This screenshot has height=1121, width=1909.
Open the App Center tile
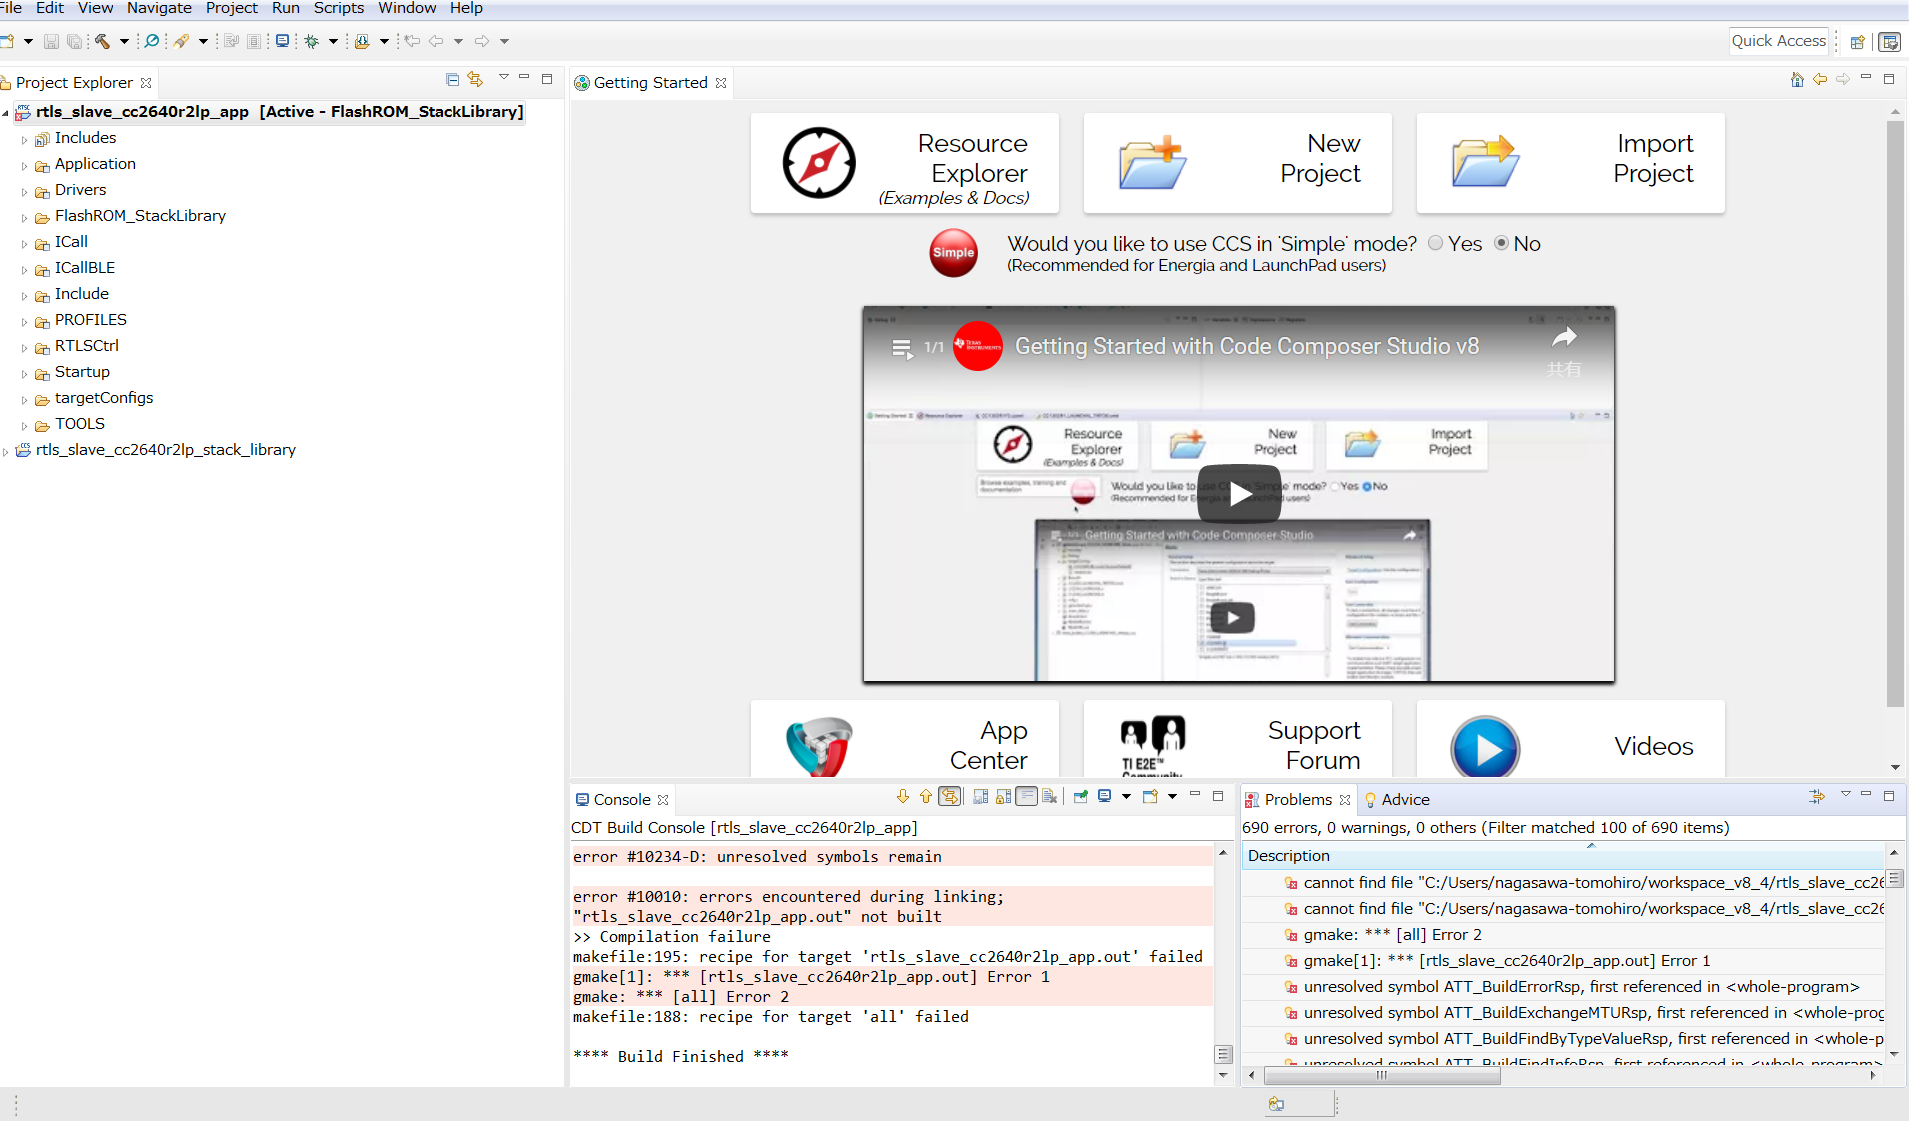click(x=904, y=740)
